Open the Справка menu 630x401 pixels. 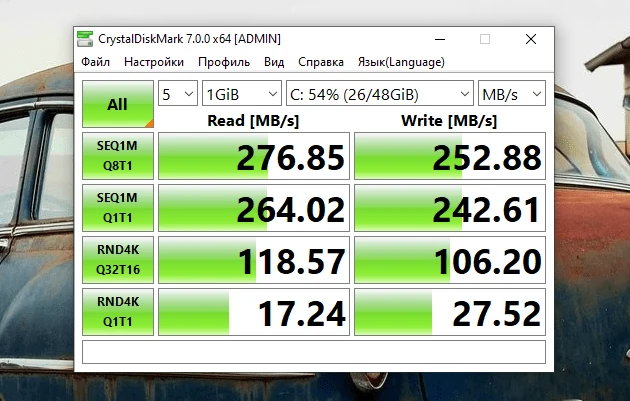(x=321, y=62)
